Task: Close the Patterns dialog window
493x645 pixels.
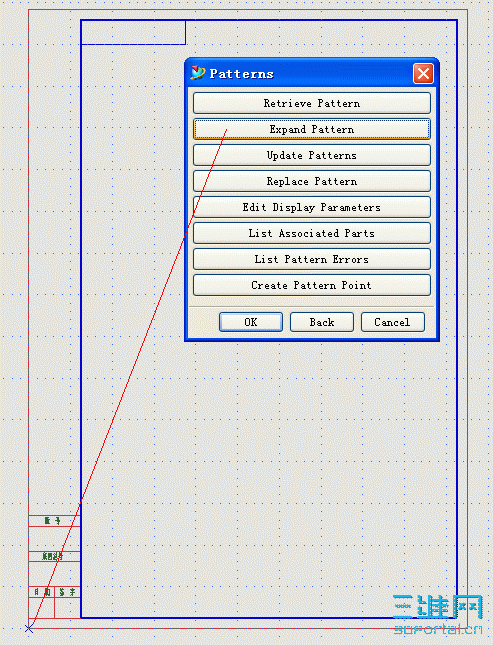Action: (423, 74)
